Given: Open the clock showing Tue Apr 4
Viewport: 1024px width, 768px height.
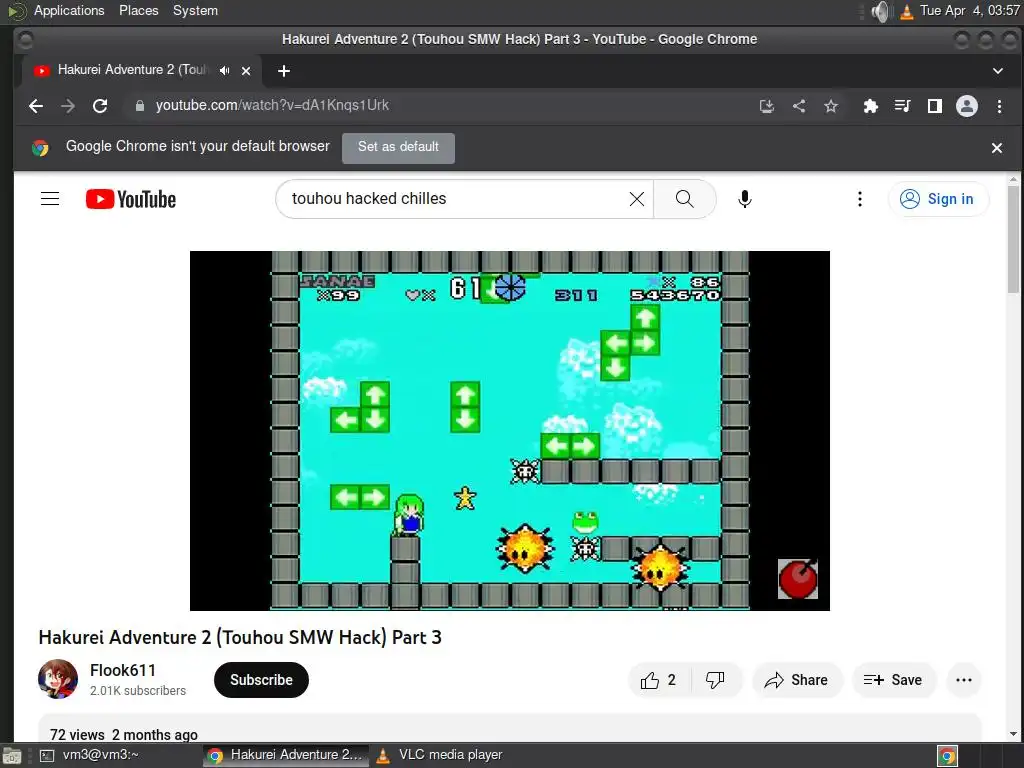Looking at the screenshot, I should (x=970, y=10).
